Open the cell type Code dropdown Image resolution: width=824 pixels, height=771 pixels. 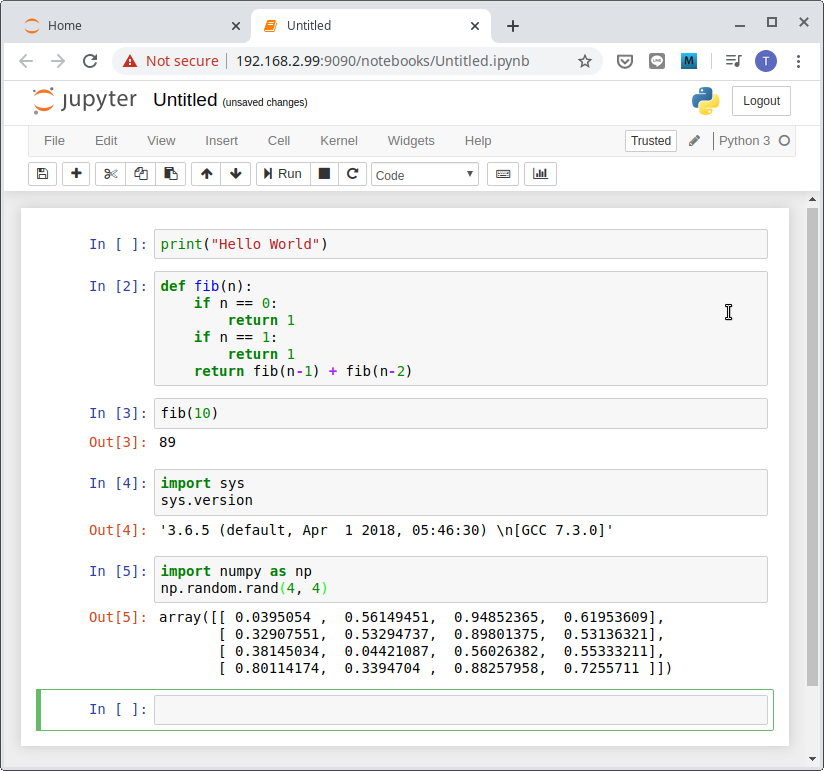tap(425, 174)
